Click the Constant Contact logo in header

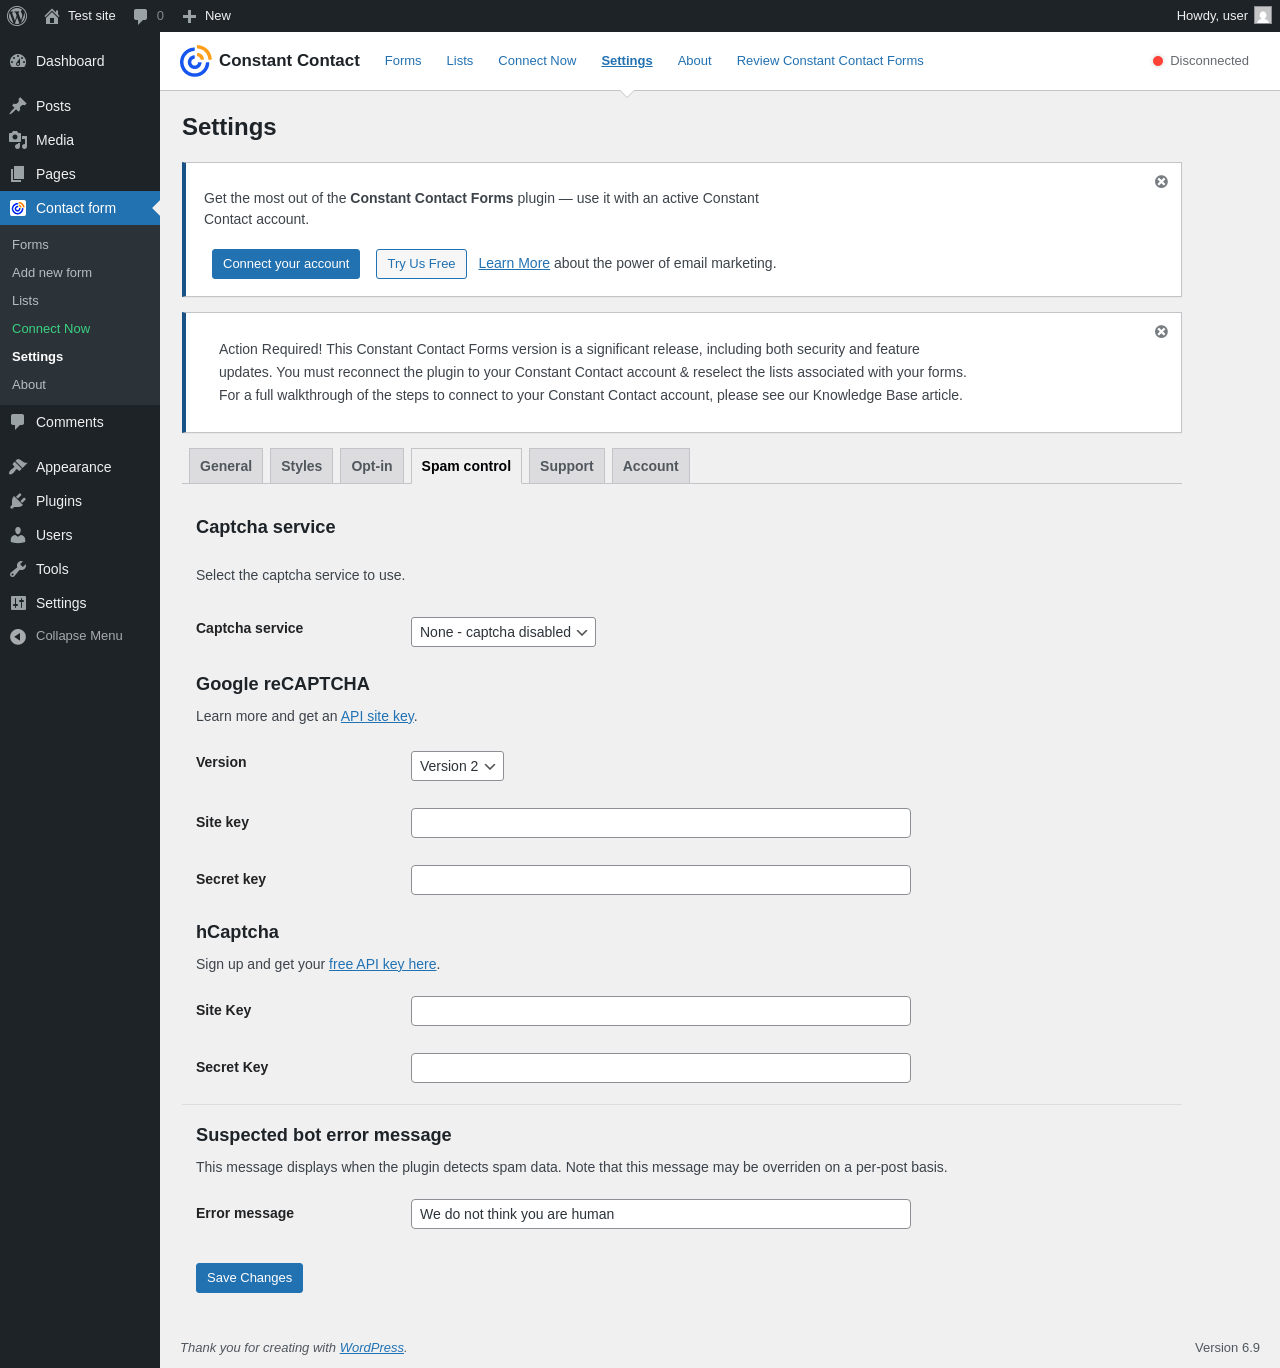pos(195,61)
